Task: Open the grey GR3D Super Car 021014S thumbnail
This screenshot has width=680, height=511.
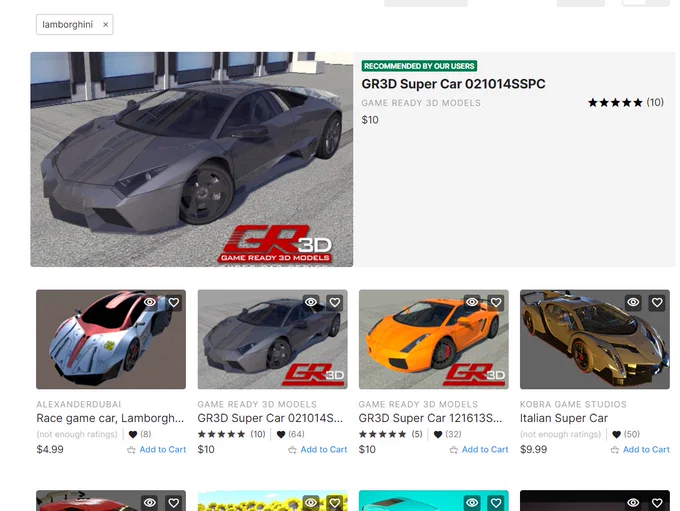Action: [272, 339]
